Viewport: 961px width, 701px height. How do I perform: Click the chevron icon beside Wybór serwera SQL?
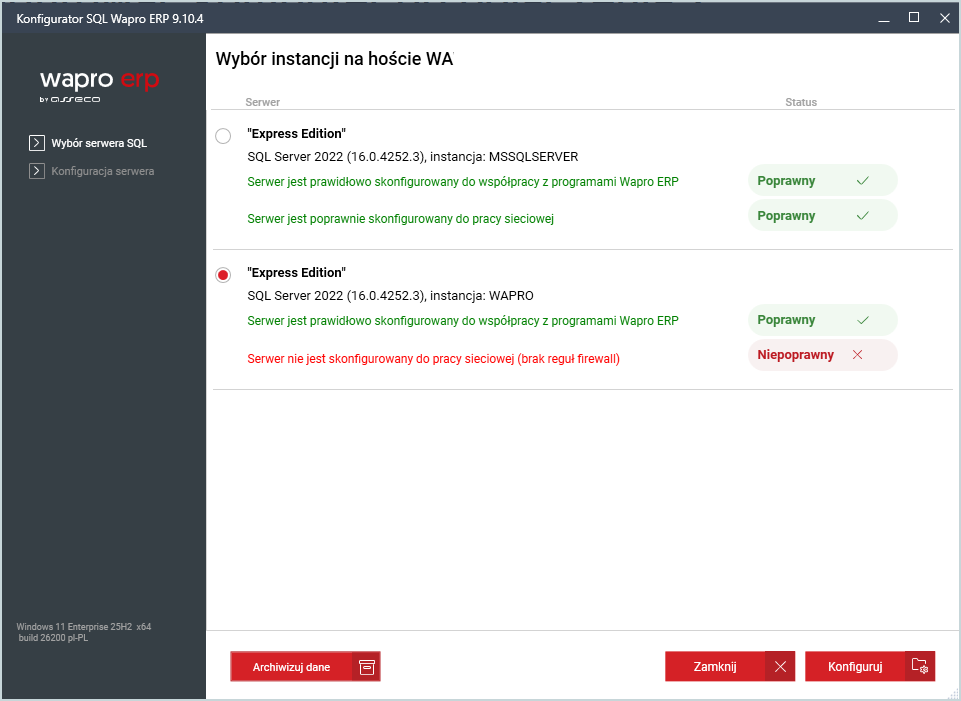(x=37, y=143)
